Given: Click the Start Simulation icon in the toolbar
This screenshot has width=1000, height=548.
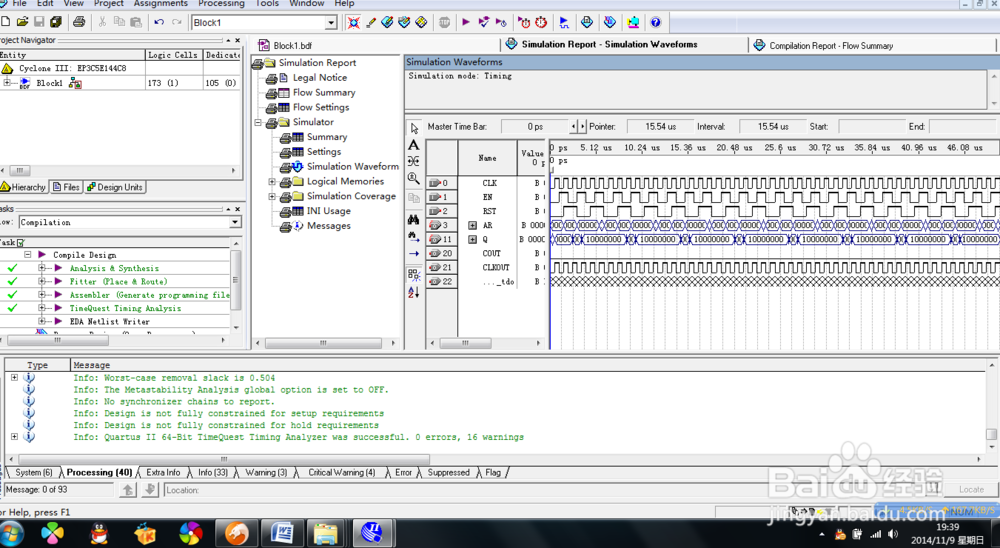Looking at the screenshot, I should pos(564,22).
